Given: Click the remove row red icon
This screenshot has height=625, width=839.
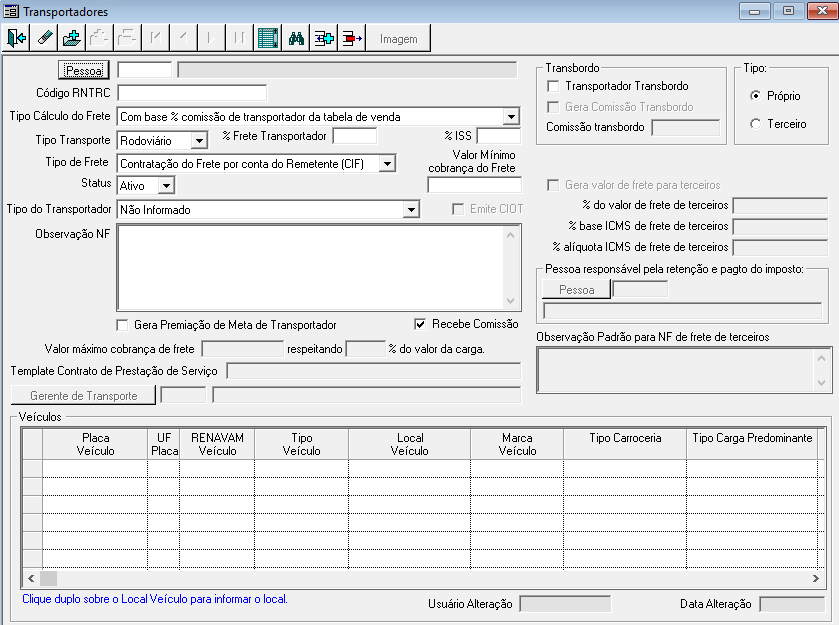Looking at the screenshot, I should point(352,38).
